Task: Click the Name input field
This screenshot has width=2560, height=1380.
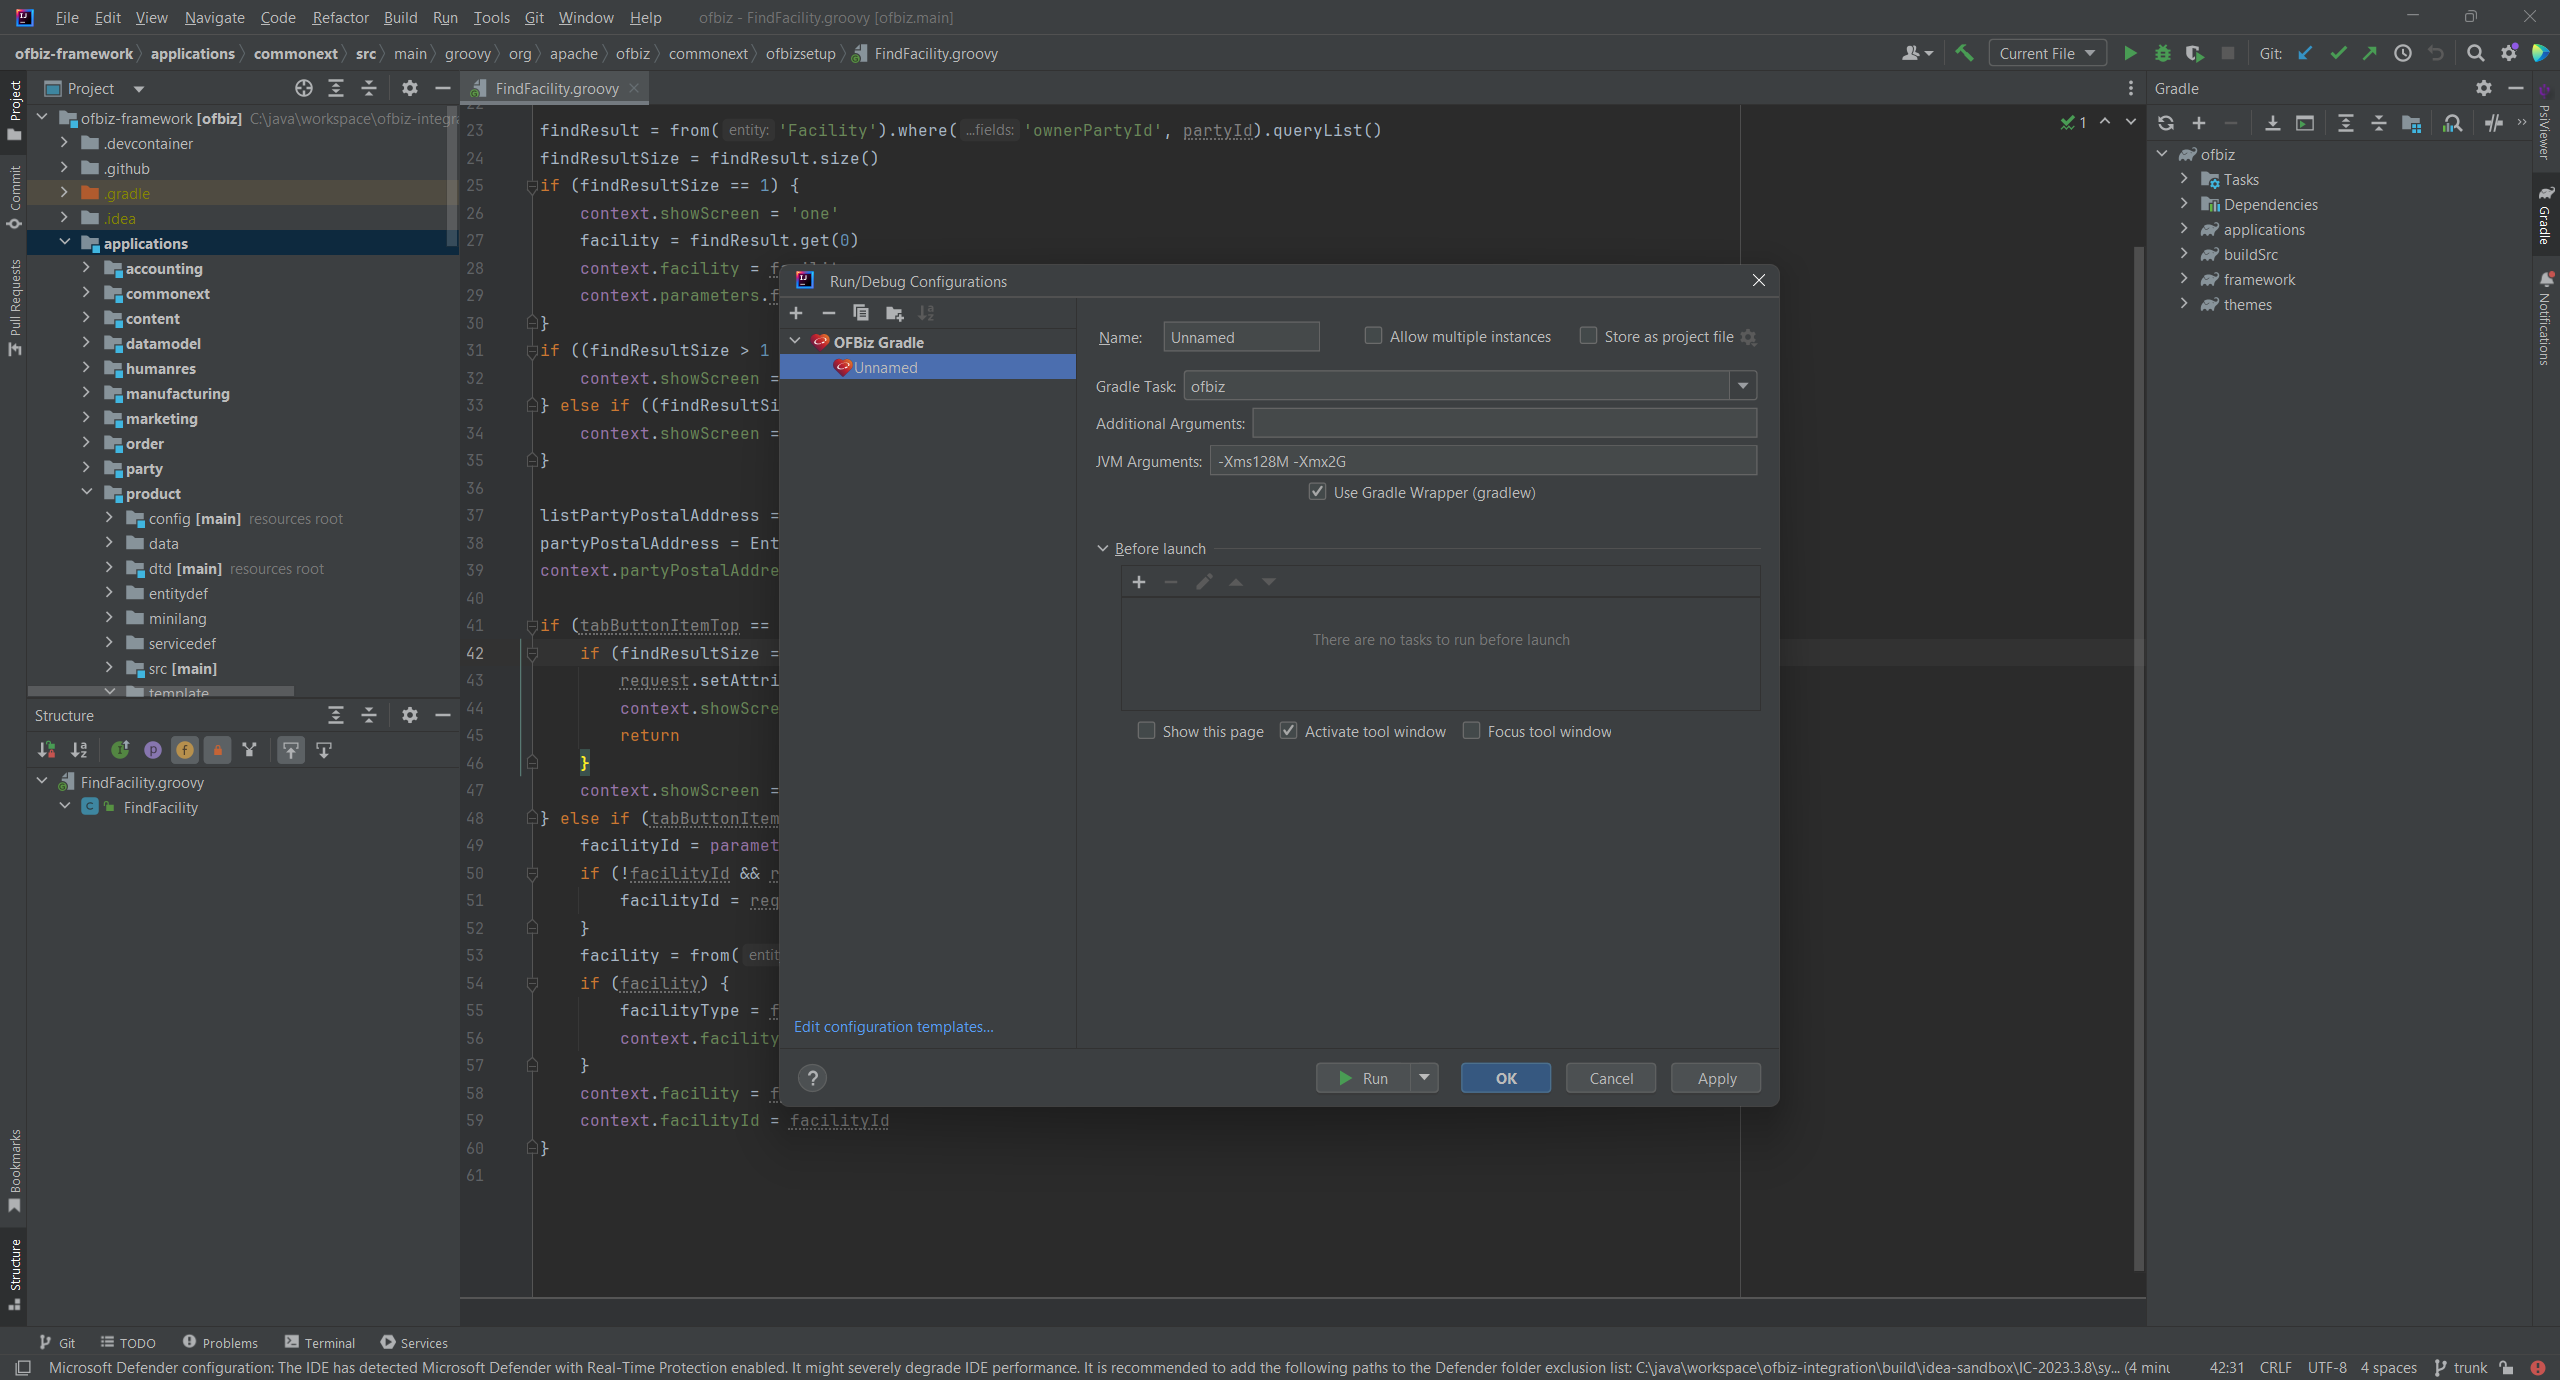Action: click(x=1241, y=337)
